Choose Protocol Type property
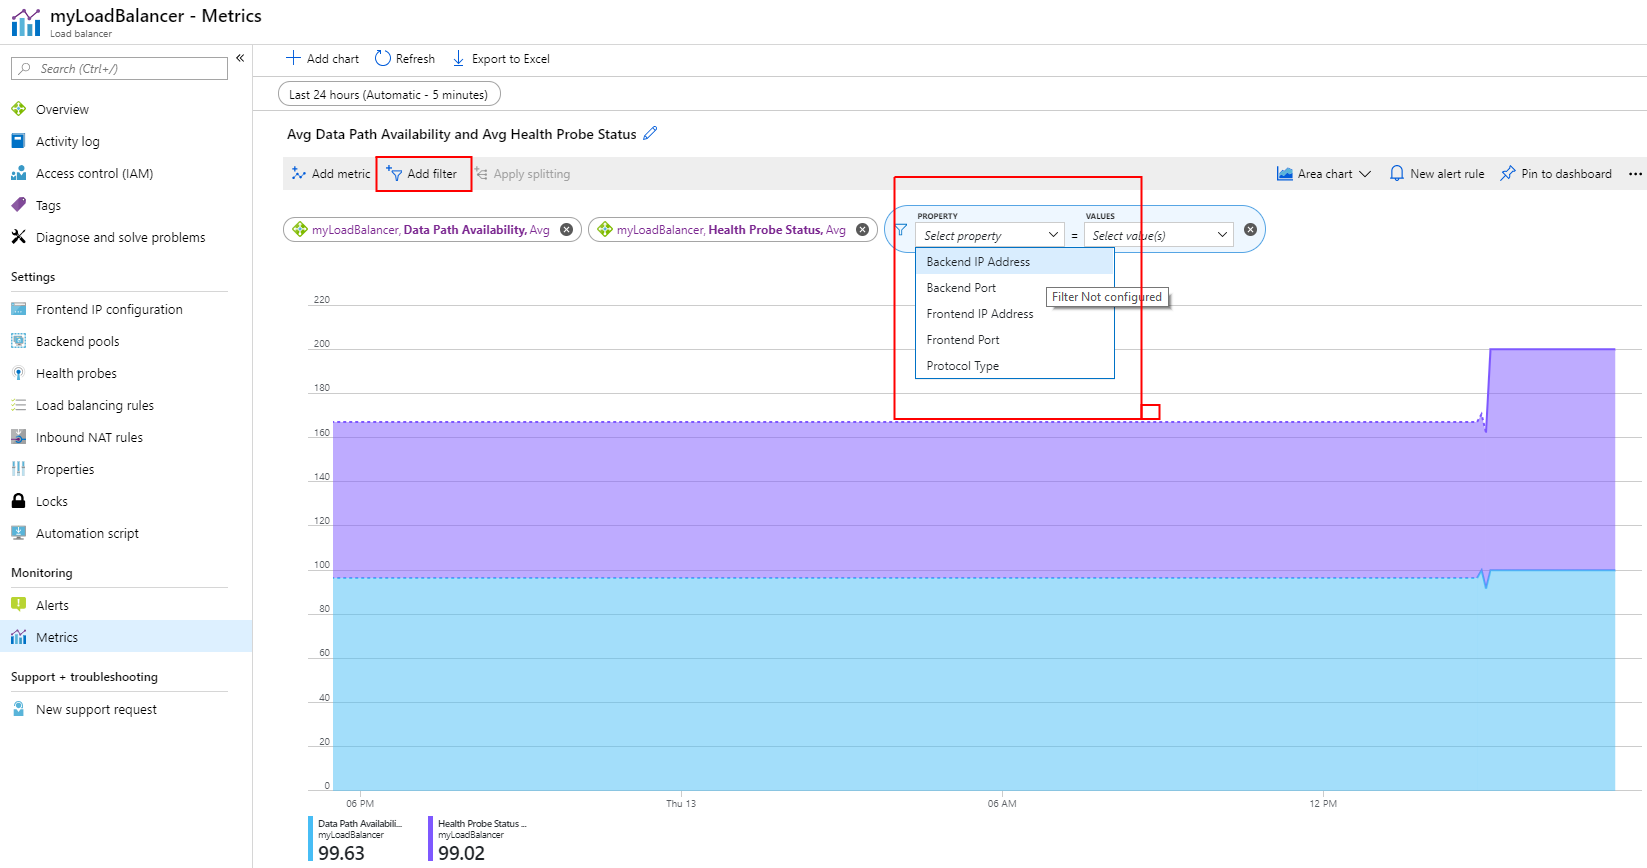The image size is (1647, 868). point(1015,366)
